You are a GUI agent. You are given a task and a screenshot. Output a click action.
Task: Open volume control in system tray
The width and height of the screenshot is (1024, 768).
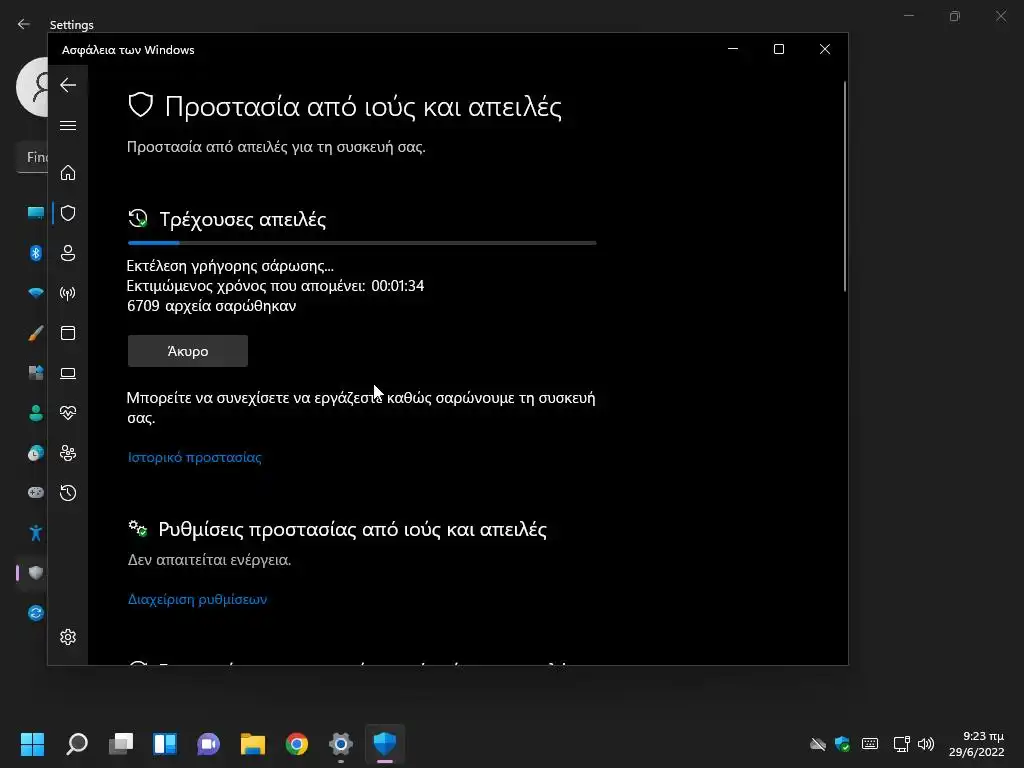[926, 744]
